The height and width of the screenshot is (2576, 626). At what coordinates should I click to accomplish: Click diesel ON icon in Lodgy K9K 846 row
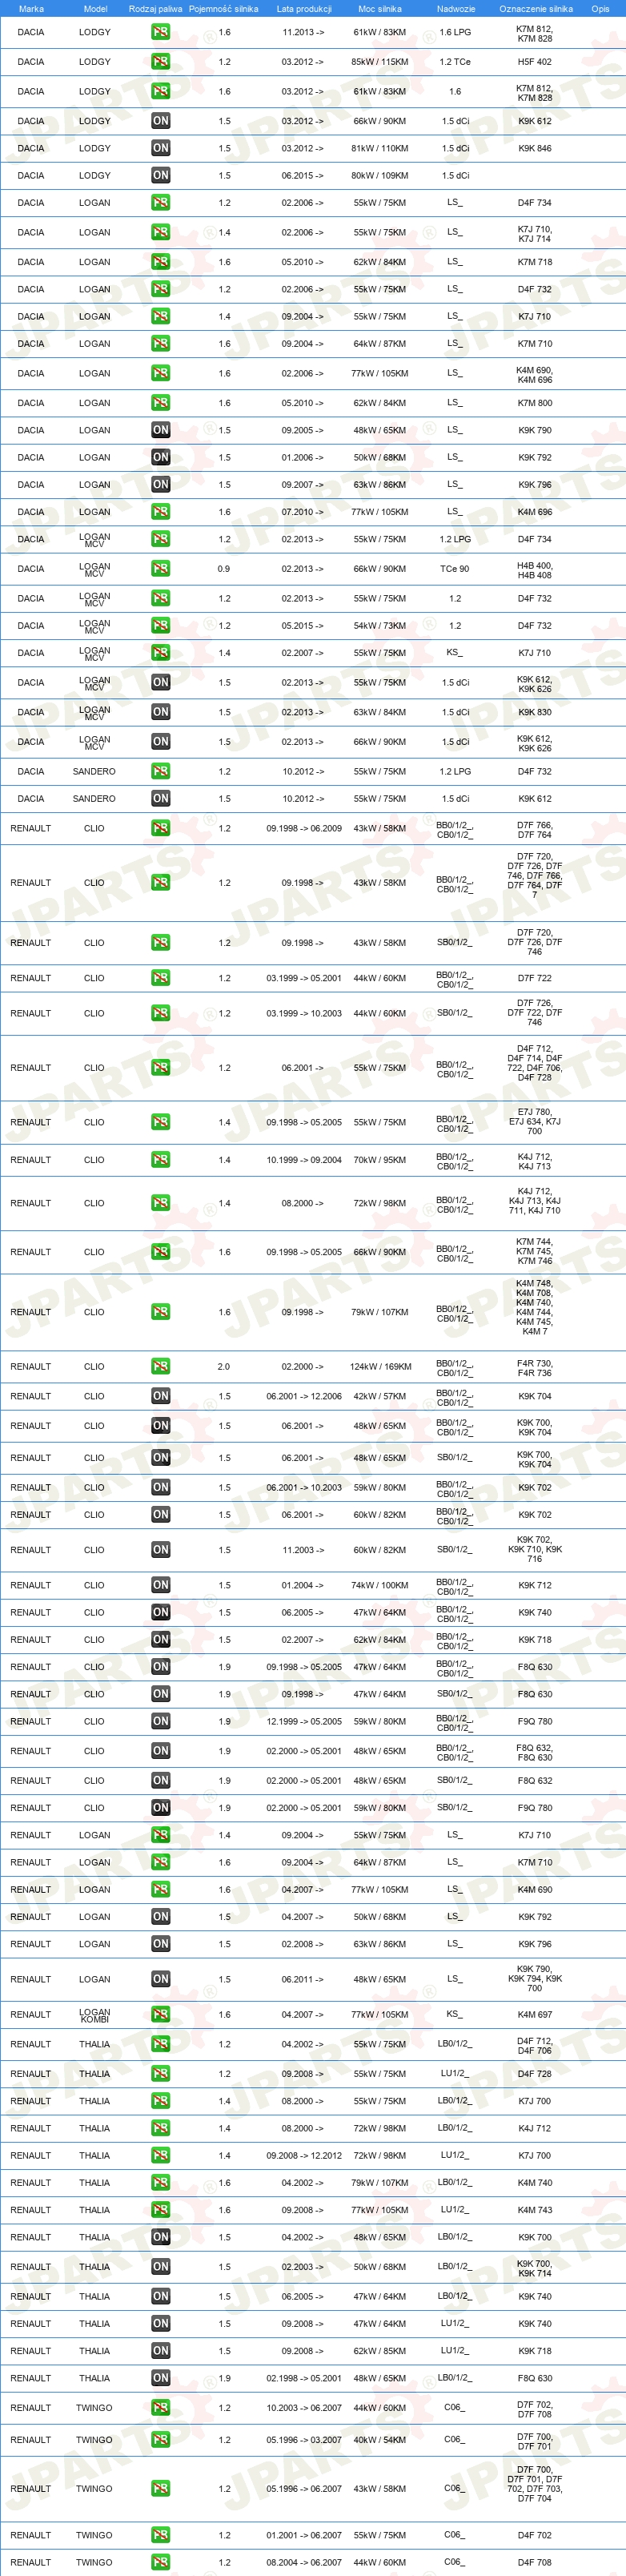(x=160, y=148)
